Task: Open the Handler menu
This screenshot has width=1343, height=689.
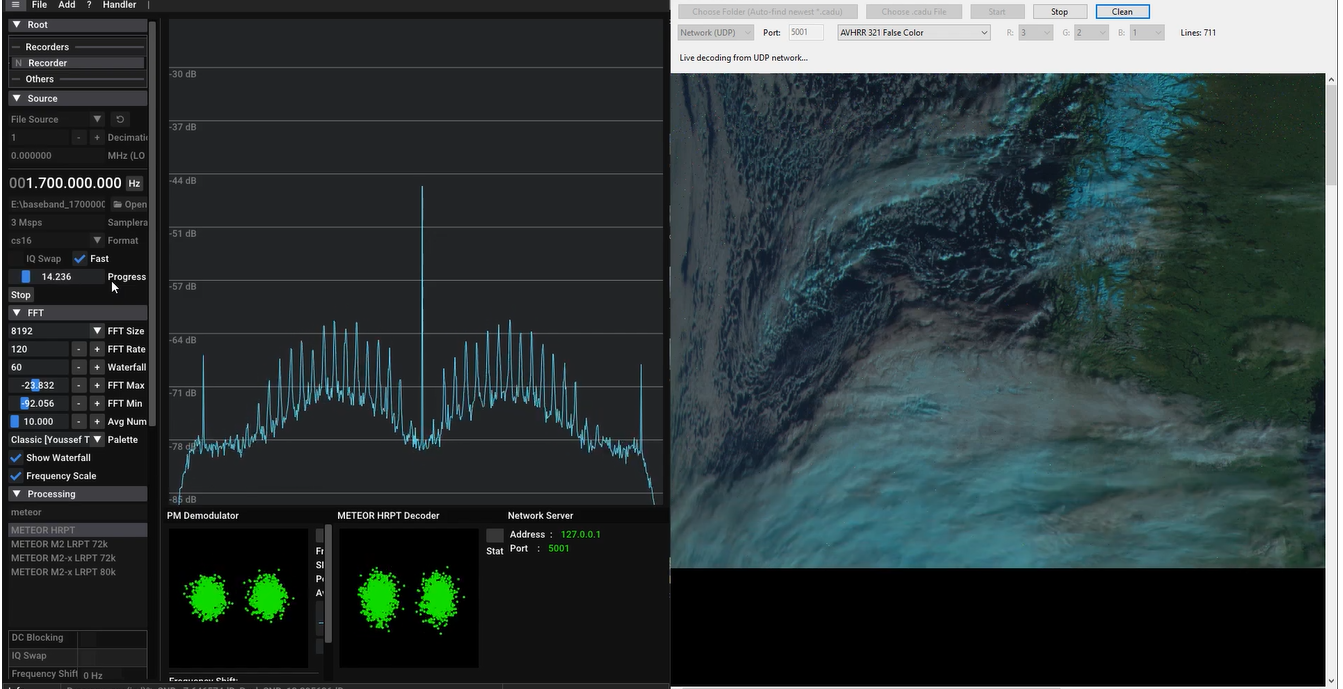Action: pyautogui.click(x=119, y=5)
